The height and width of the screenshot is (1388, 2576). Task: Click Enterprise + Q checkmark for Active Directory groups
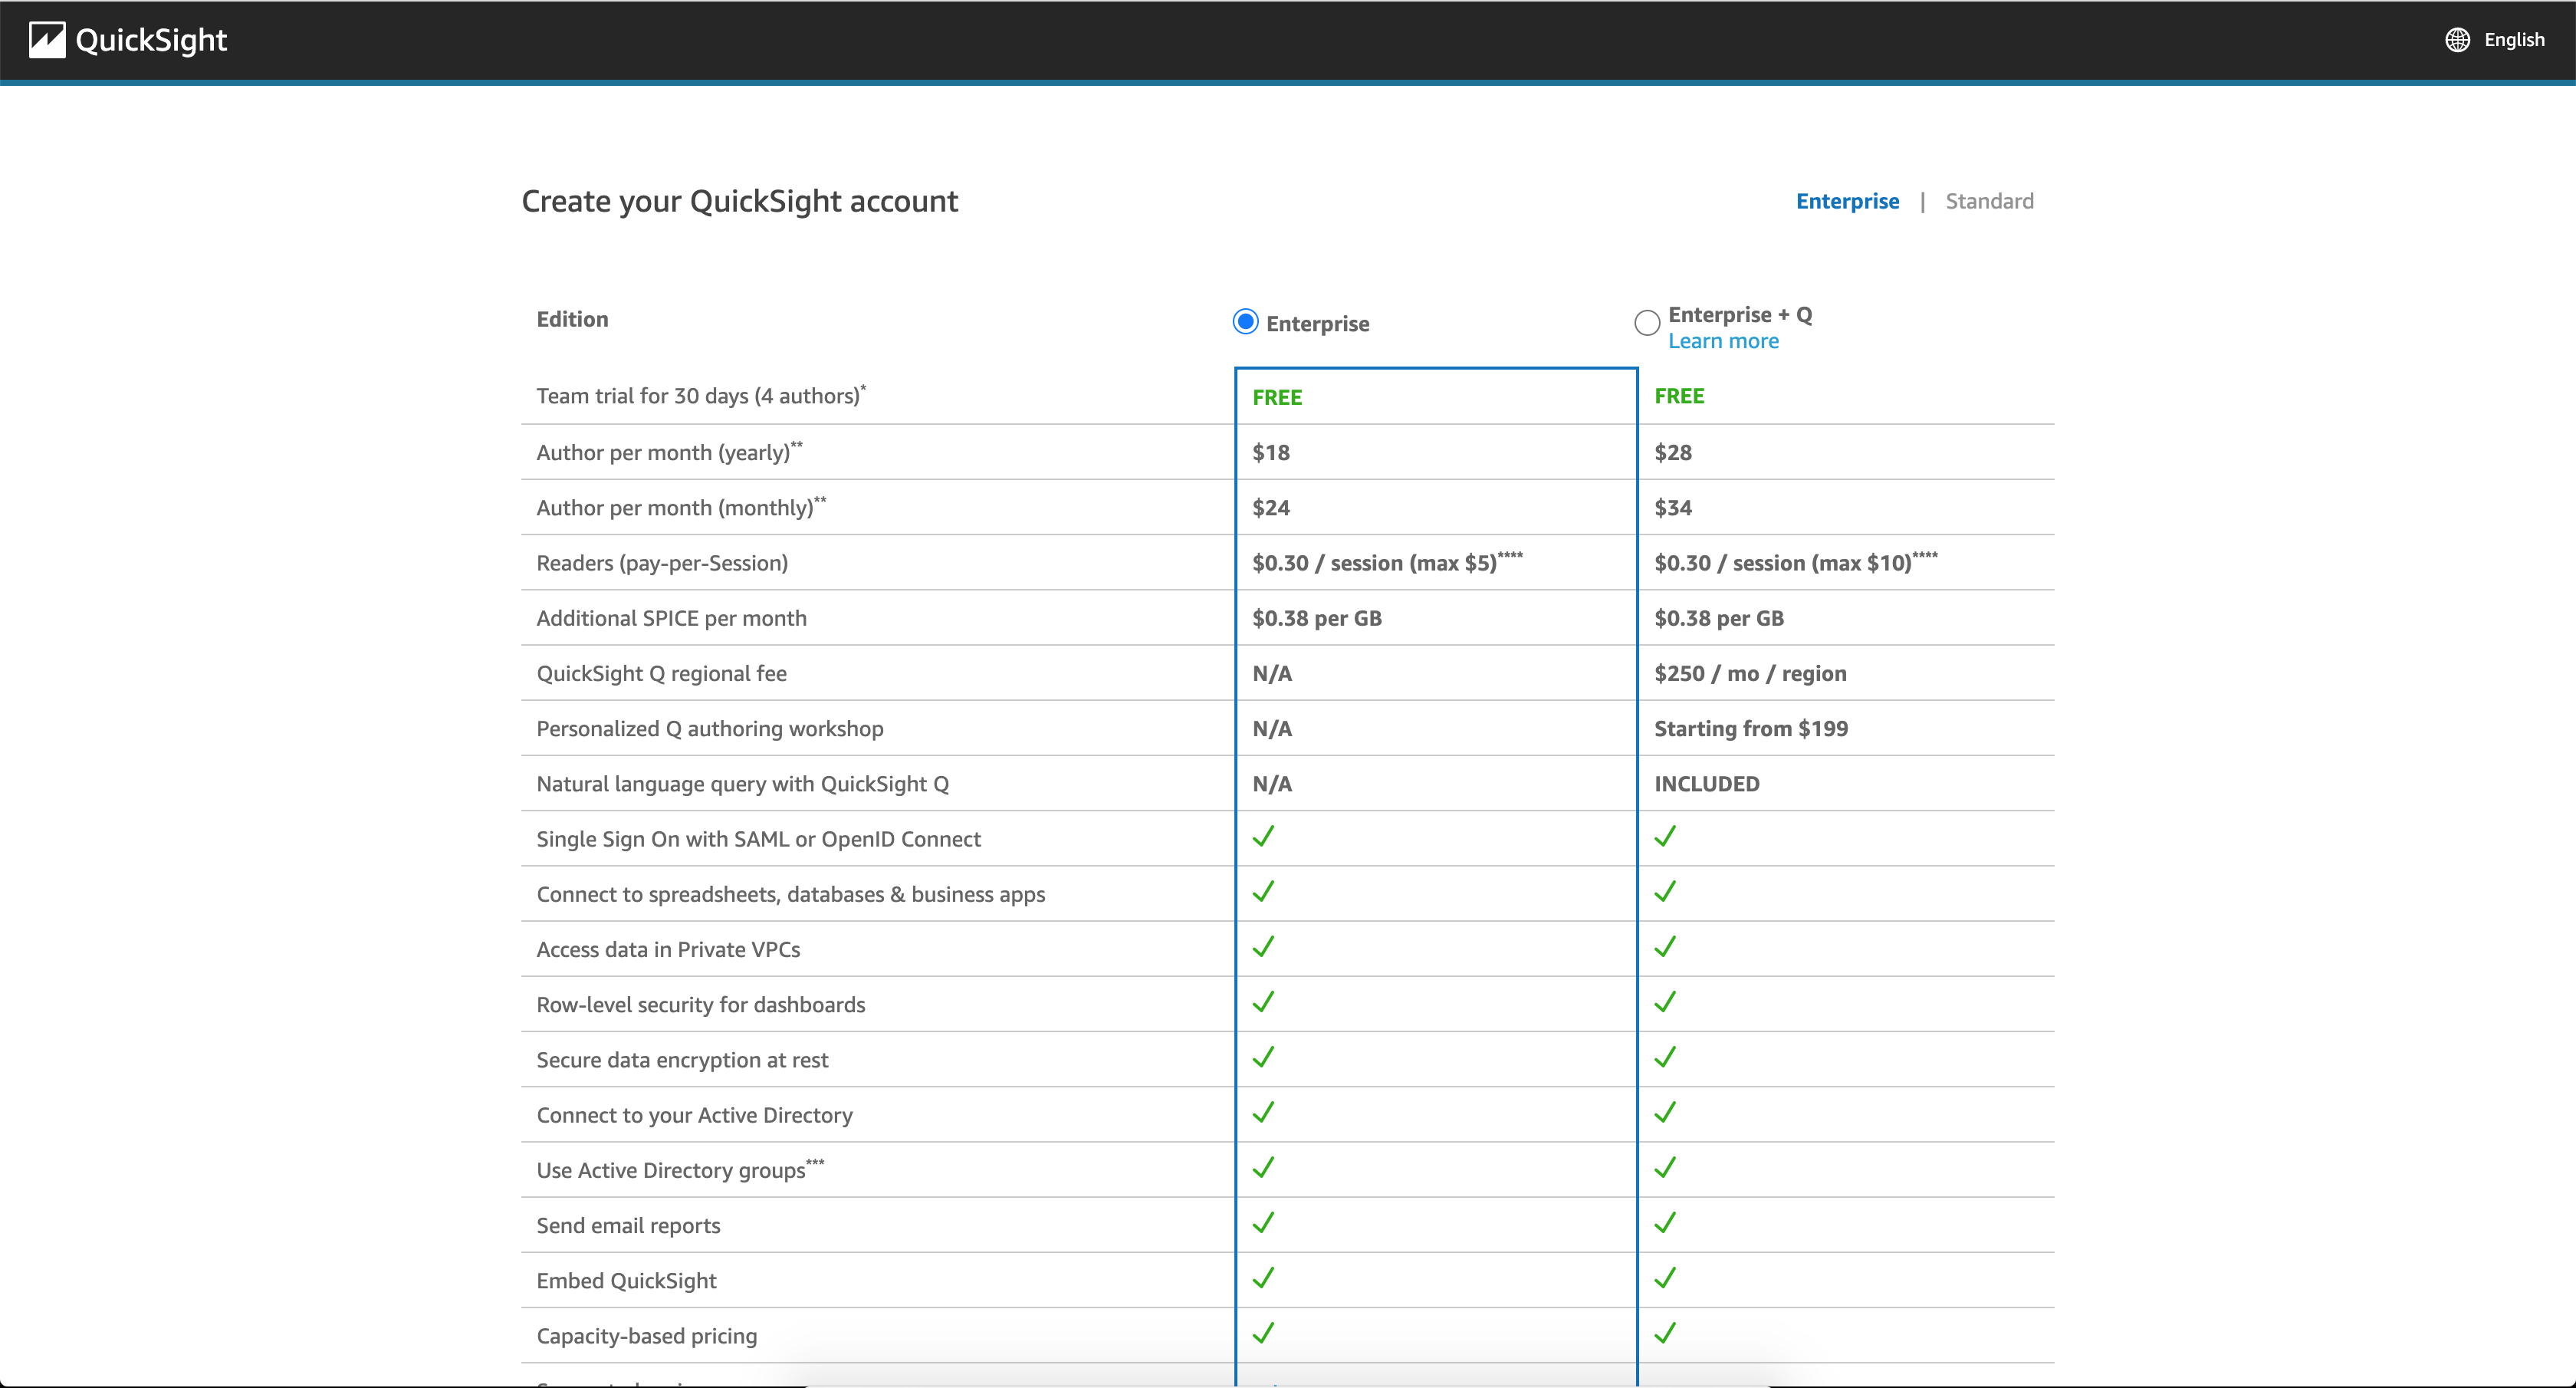1665,1167
